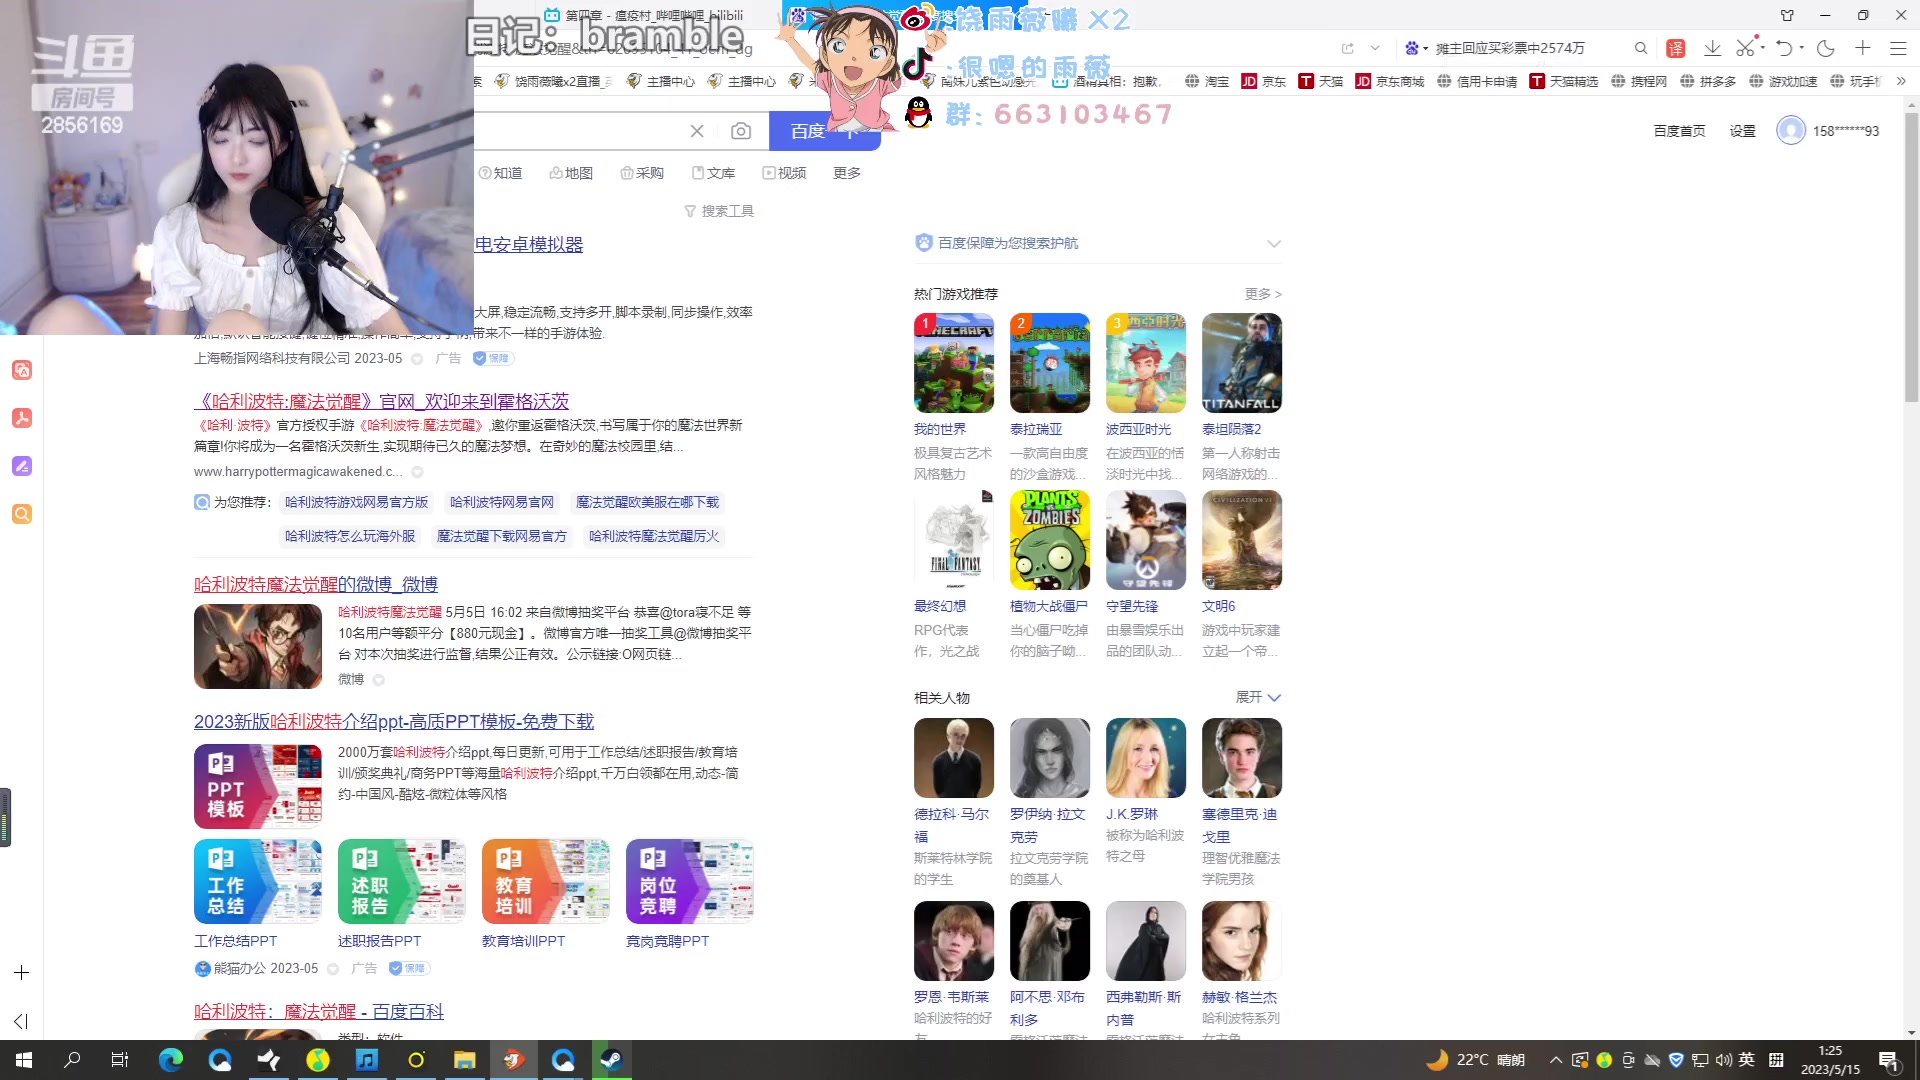1920x1080 pixels.
Task: Open the skin (shirt) icon in title bar
Action: tap(1787, 15)
